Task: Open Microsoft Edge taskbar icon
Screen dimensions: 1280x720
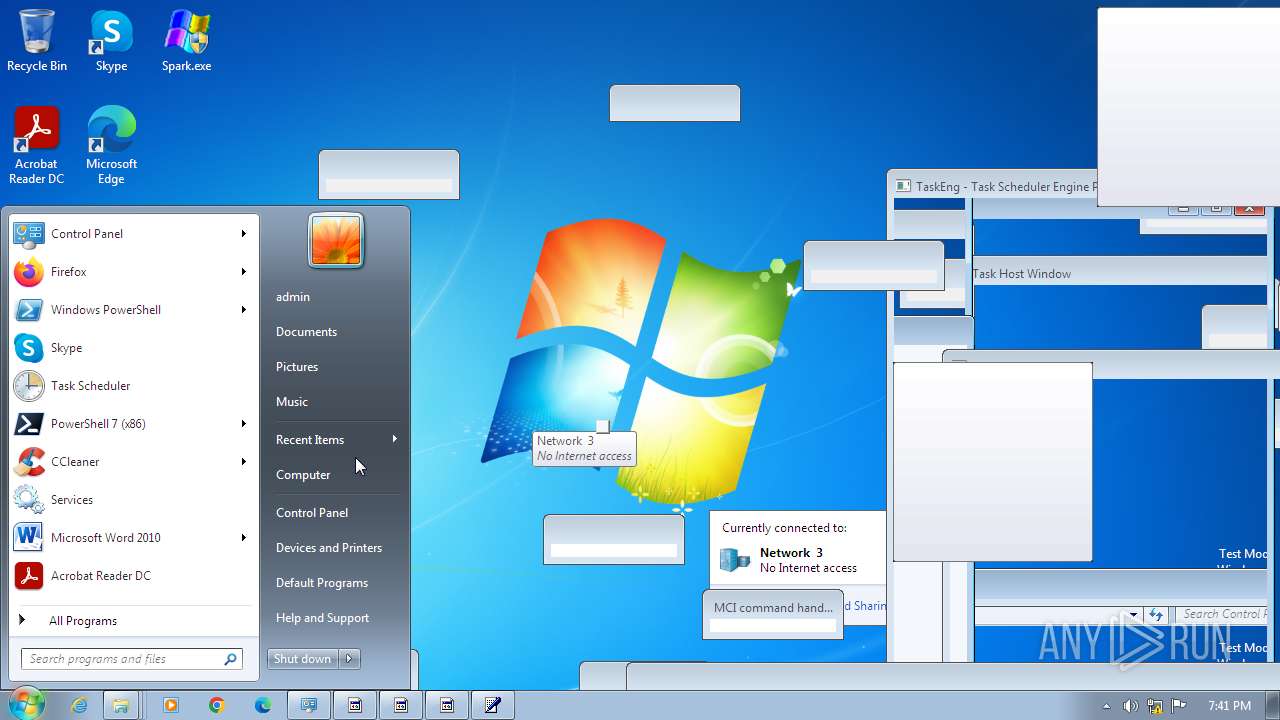Action: 262,705
